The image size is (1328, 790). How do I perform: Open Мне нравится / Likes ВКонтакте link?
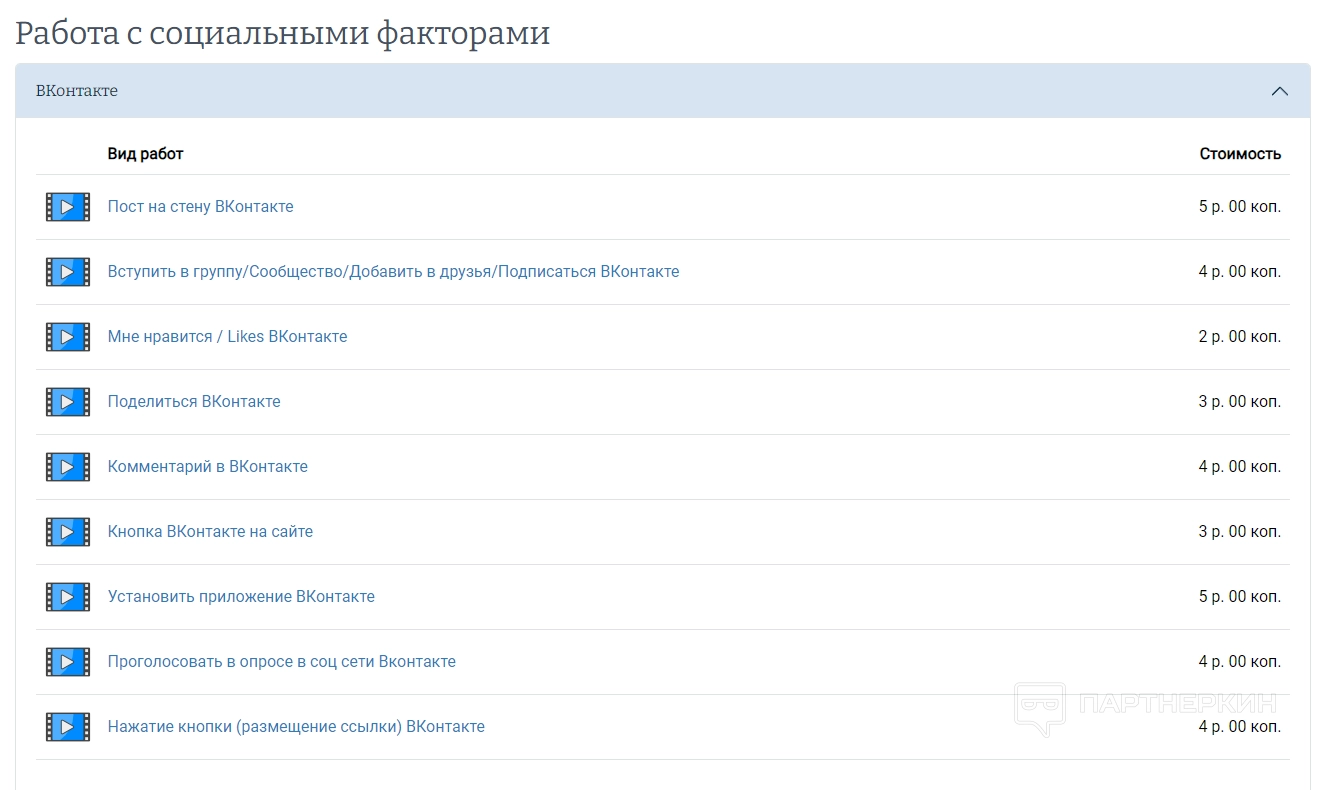click(x=228, y=337)
